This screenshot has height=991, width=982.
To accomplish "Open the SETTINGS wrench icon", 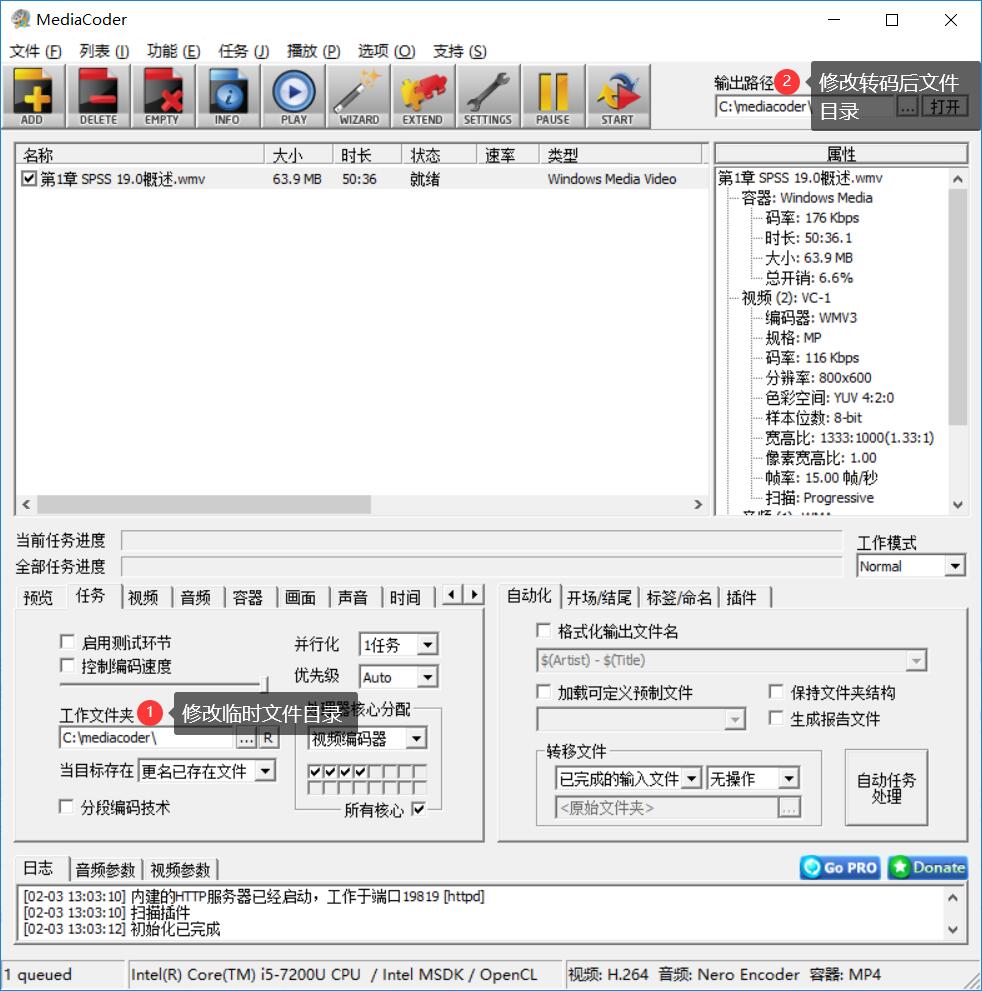I will pos(487,96).
